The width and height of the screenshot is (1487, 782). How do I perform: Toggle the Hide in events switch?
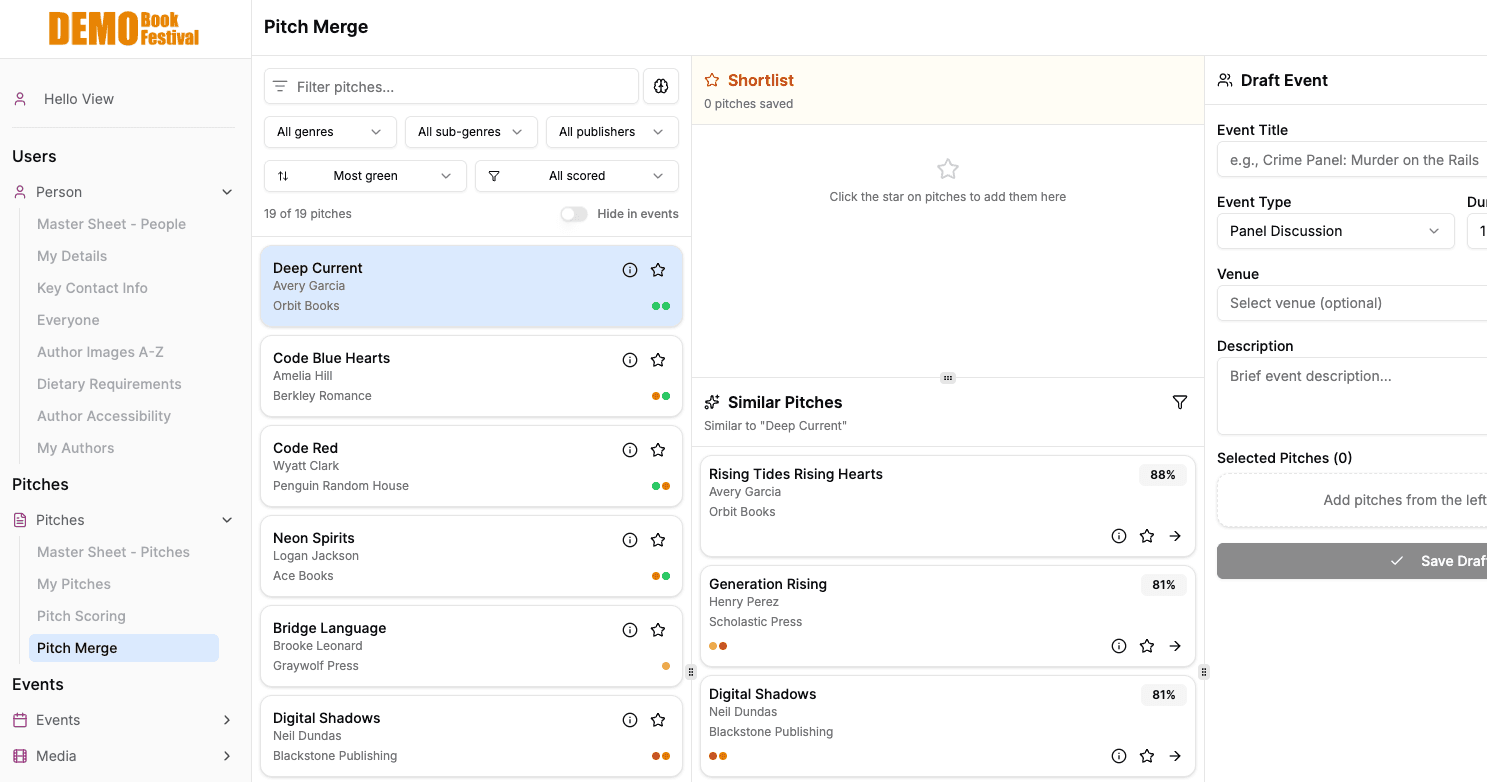[573, 213]
